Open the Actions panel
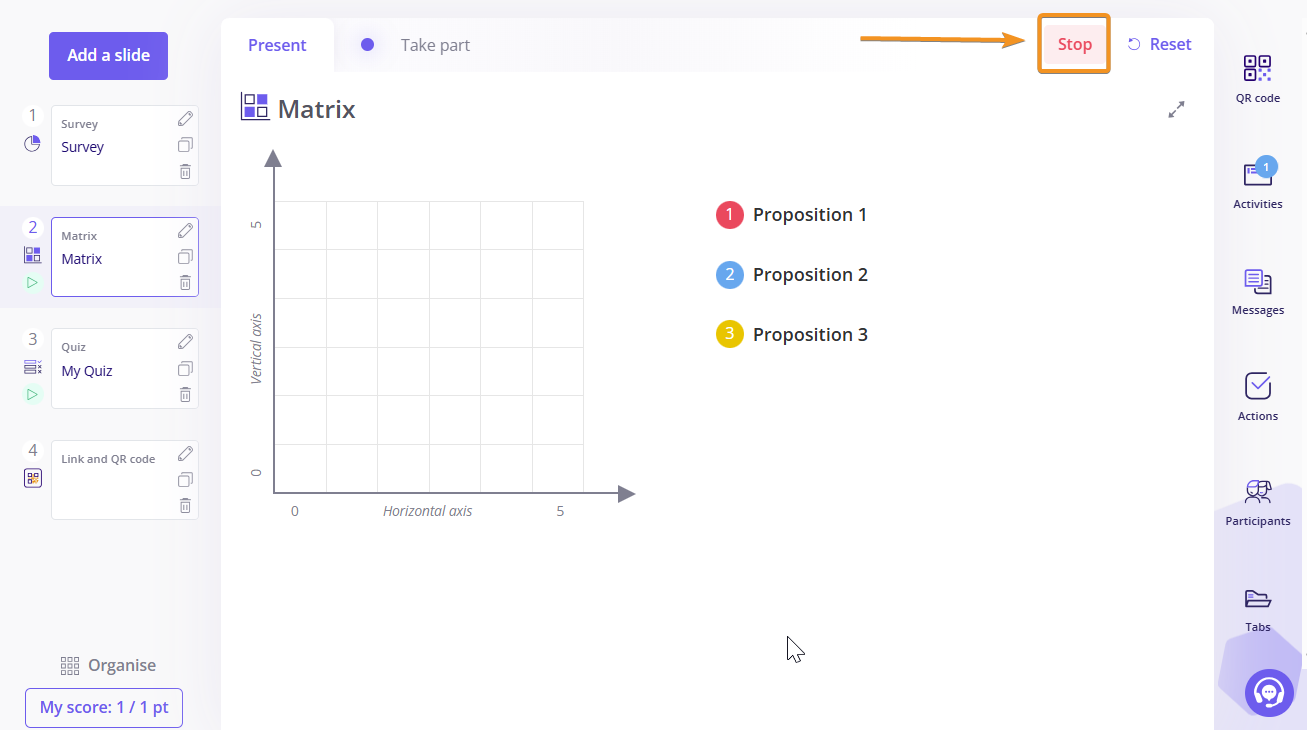This screenshot has width=1307, height=730. 1257,397
